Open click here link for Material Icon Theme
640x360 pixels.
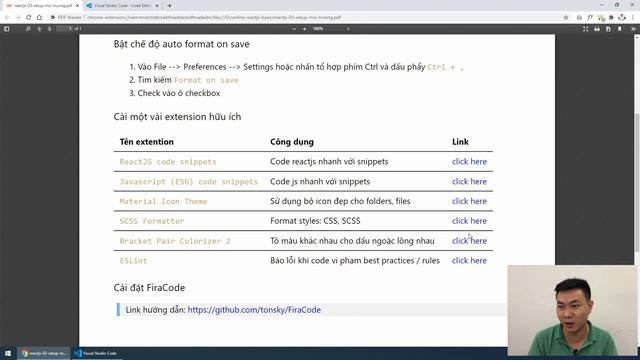click(469, 201)
